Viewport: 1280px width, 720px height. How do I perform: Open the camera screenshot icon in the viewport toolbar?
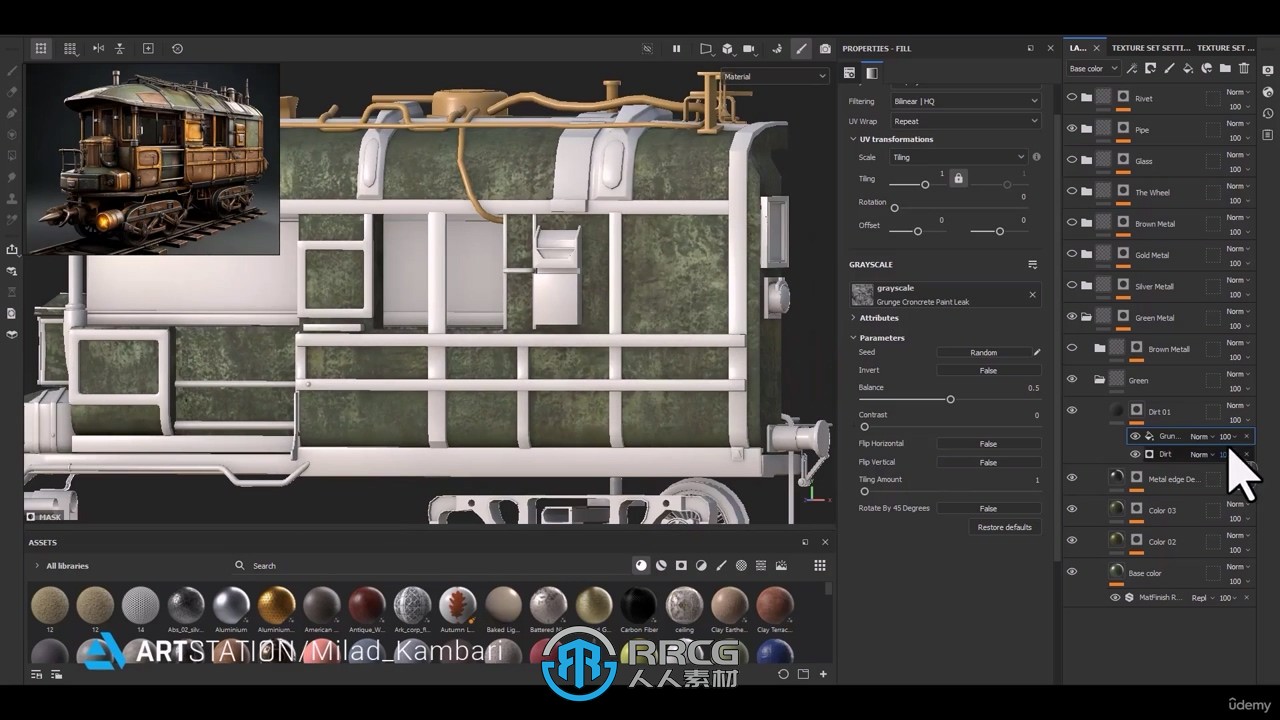click(825, 48)
